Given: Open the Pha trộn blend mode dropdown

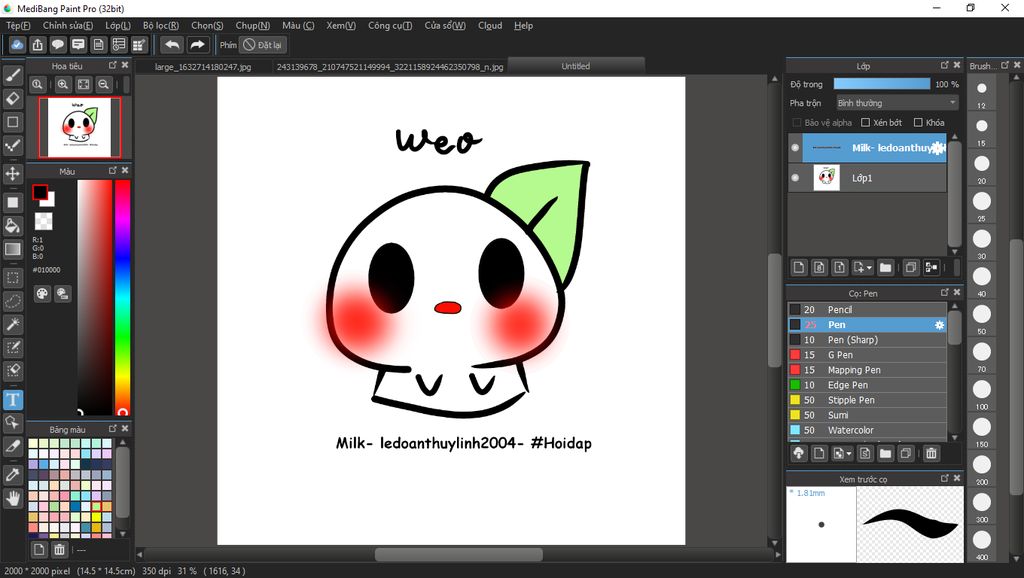Looking at the screenshot, I should click(897, 103).
